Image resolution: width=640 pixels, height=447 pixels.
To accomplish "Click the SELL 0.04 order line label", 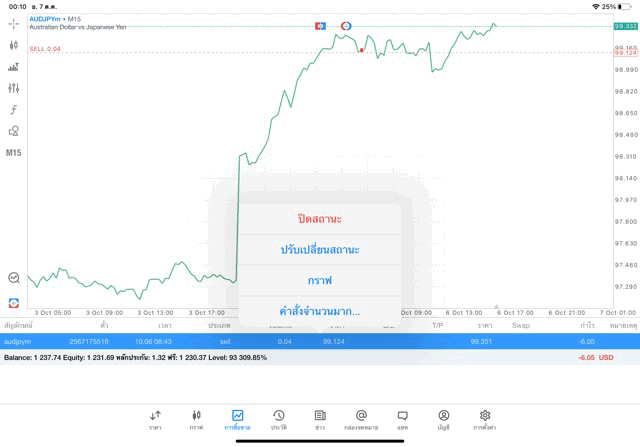I will pos(45,49).
